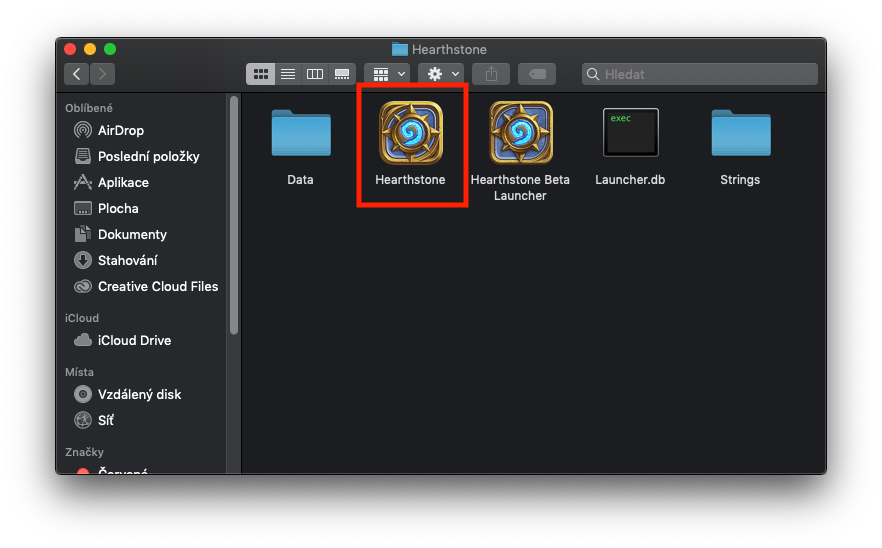The height and width of the screenshot is (548, 882).
Task: Select the Hearthstone Beta Launcher app
Action: (x=521, y=133)
